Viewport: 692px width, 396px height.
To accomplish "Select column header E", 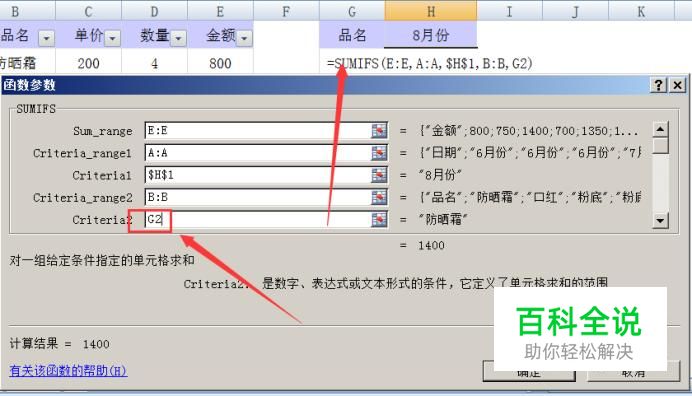I will [220, 11].
